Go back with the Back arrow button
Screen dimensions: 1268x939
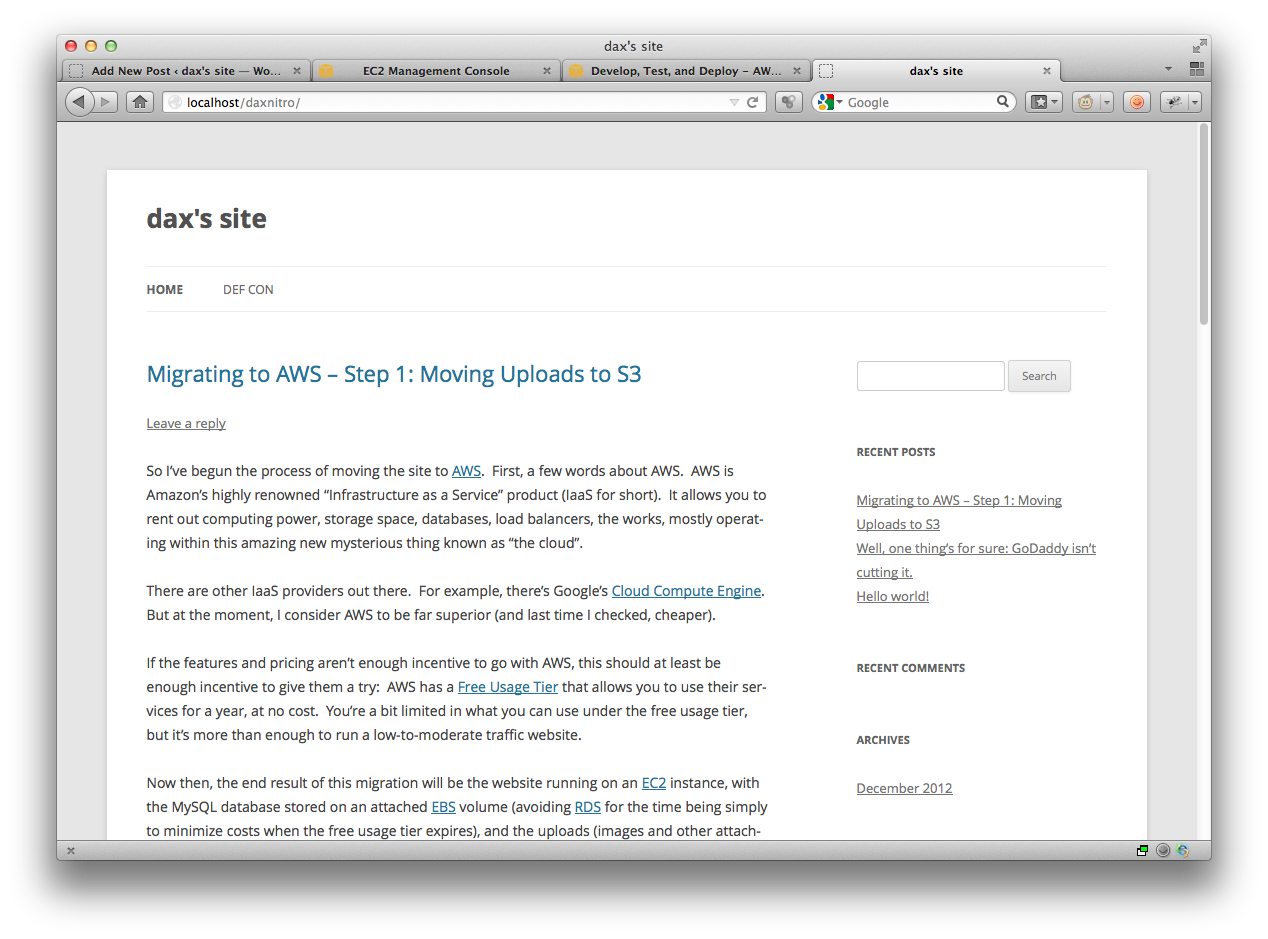[79, 102]
